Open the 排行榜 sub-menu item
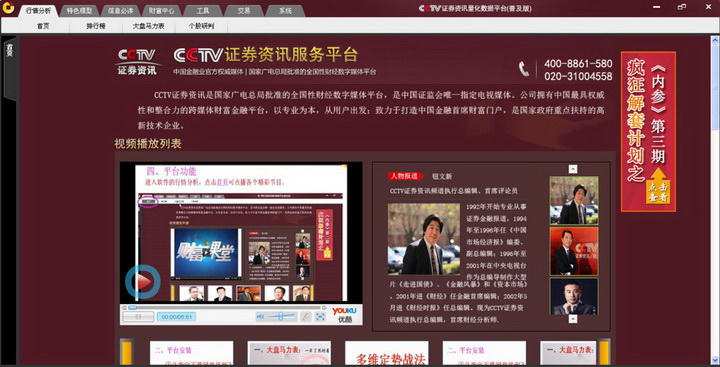Screen dimensions: 720x367 click(96, 26)
